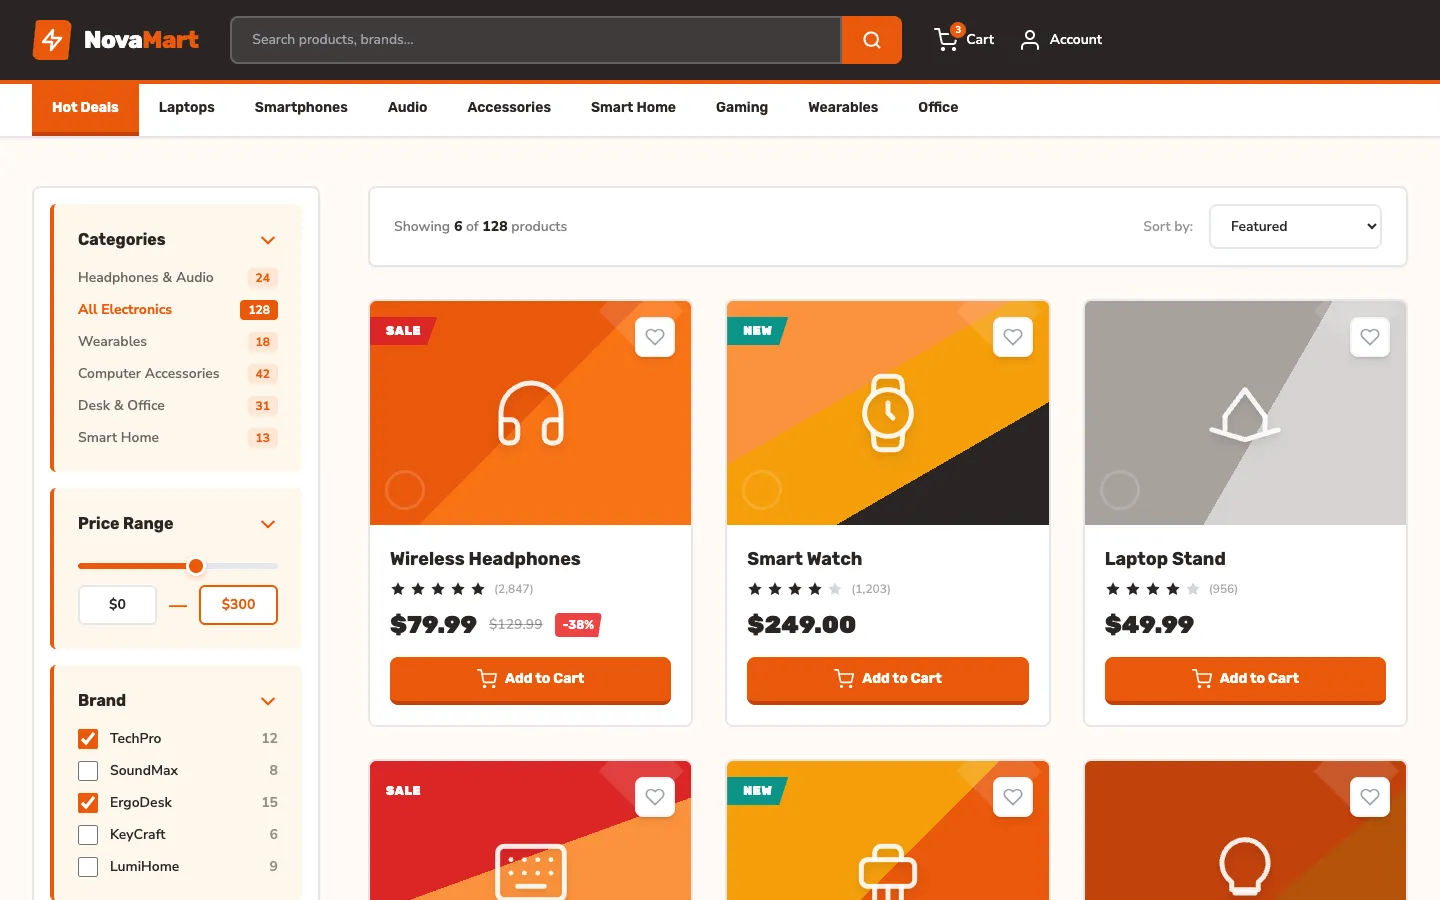This screenshot has width=1440, height=900.
Task: Select the Wearables category link
Action: tap(112, 341)
